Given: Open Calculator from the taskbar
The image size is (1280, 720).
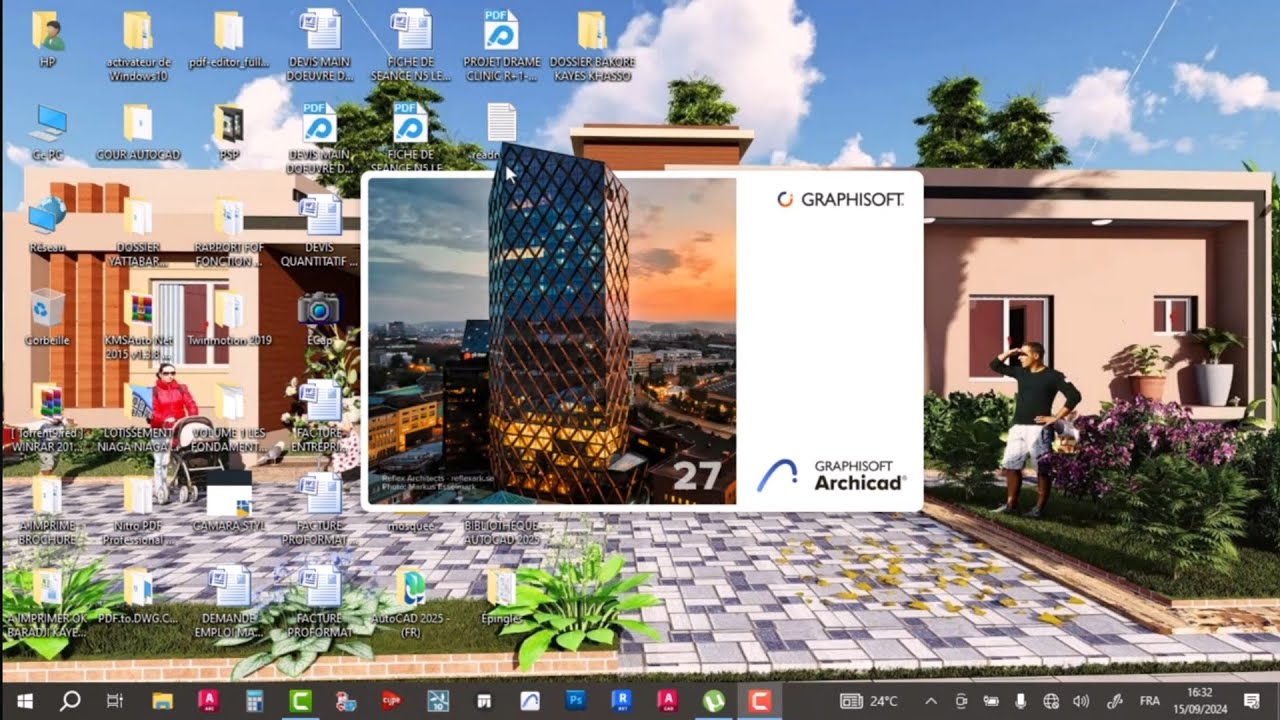Looking at the screenshot, I should [254, 700].
